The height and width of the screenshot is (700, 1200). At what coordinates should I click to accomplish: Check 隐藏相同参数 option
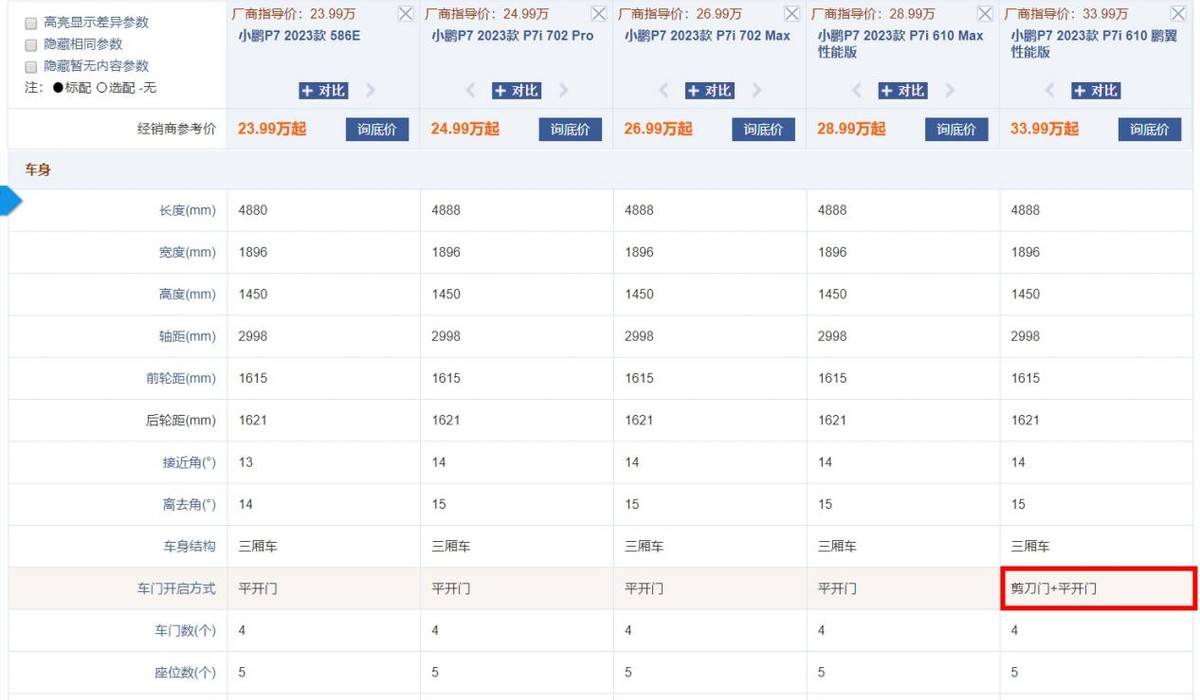pyautogui.click(x=31, y=45)
